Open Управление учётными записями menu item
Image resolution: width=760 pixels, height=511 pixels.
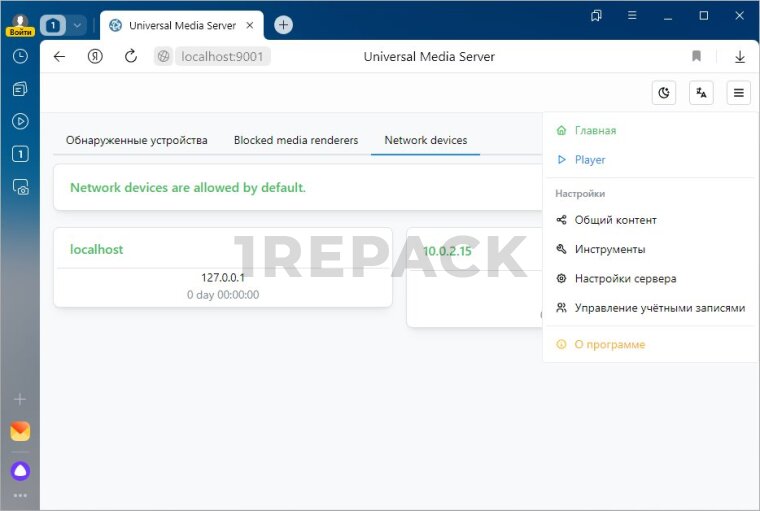pos(659,308)
